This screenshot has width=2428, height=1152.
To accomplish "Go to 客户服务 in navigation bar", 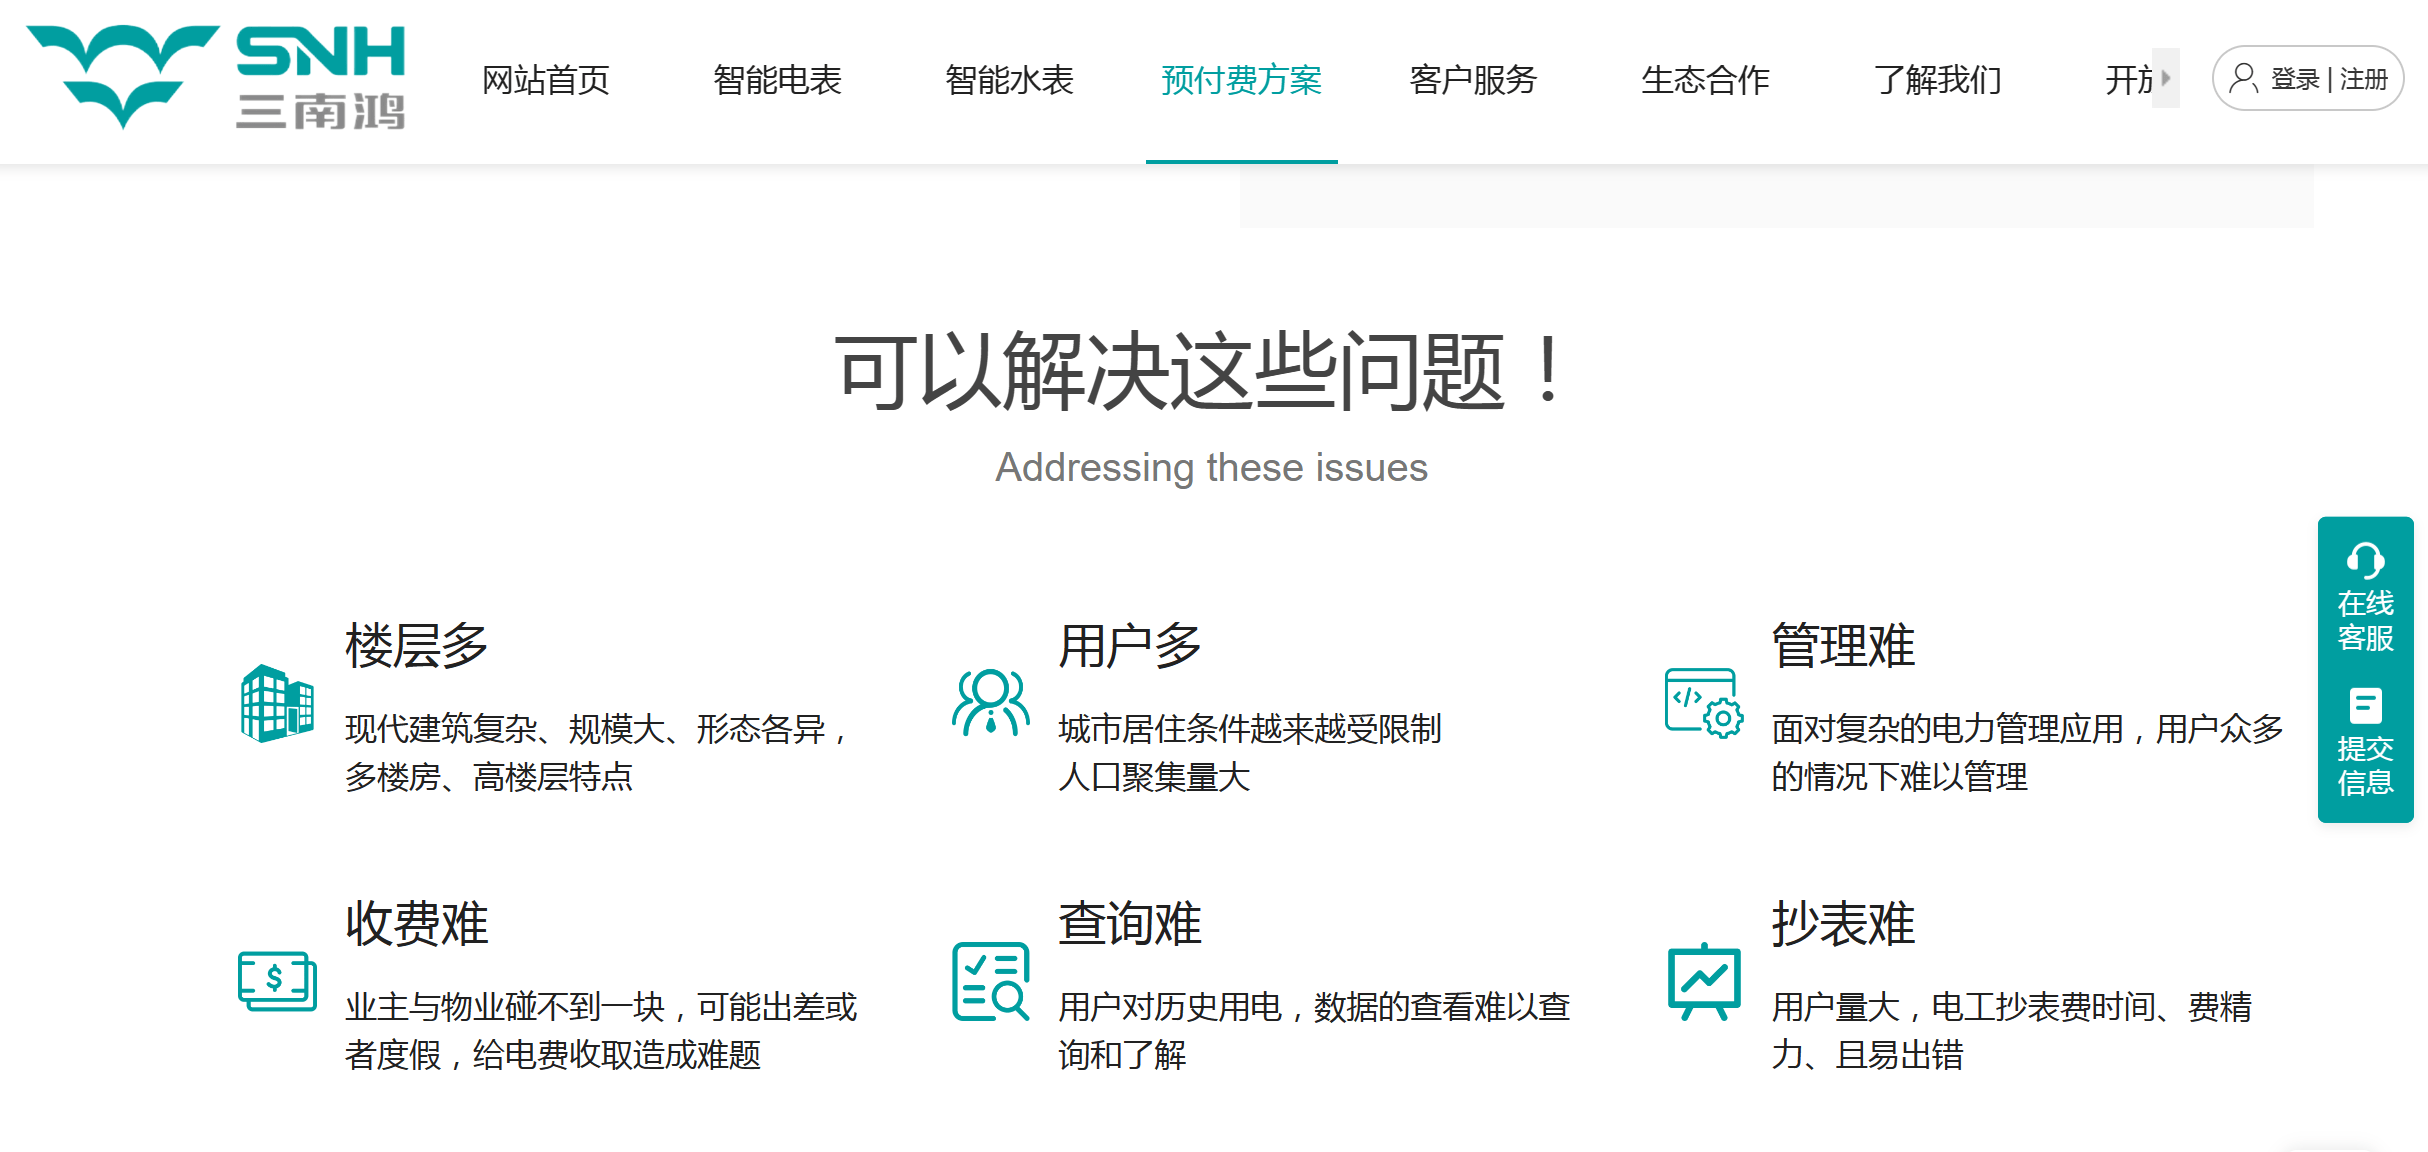I will pos(1473,80).
